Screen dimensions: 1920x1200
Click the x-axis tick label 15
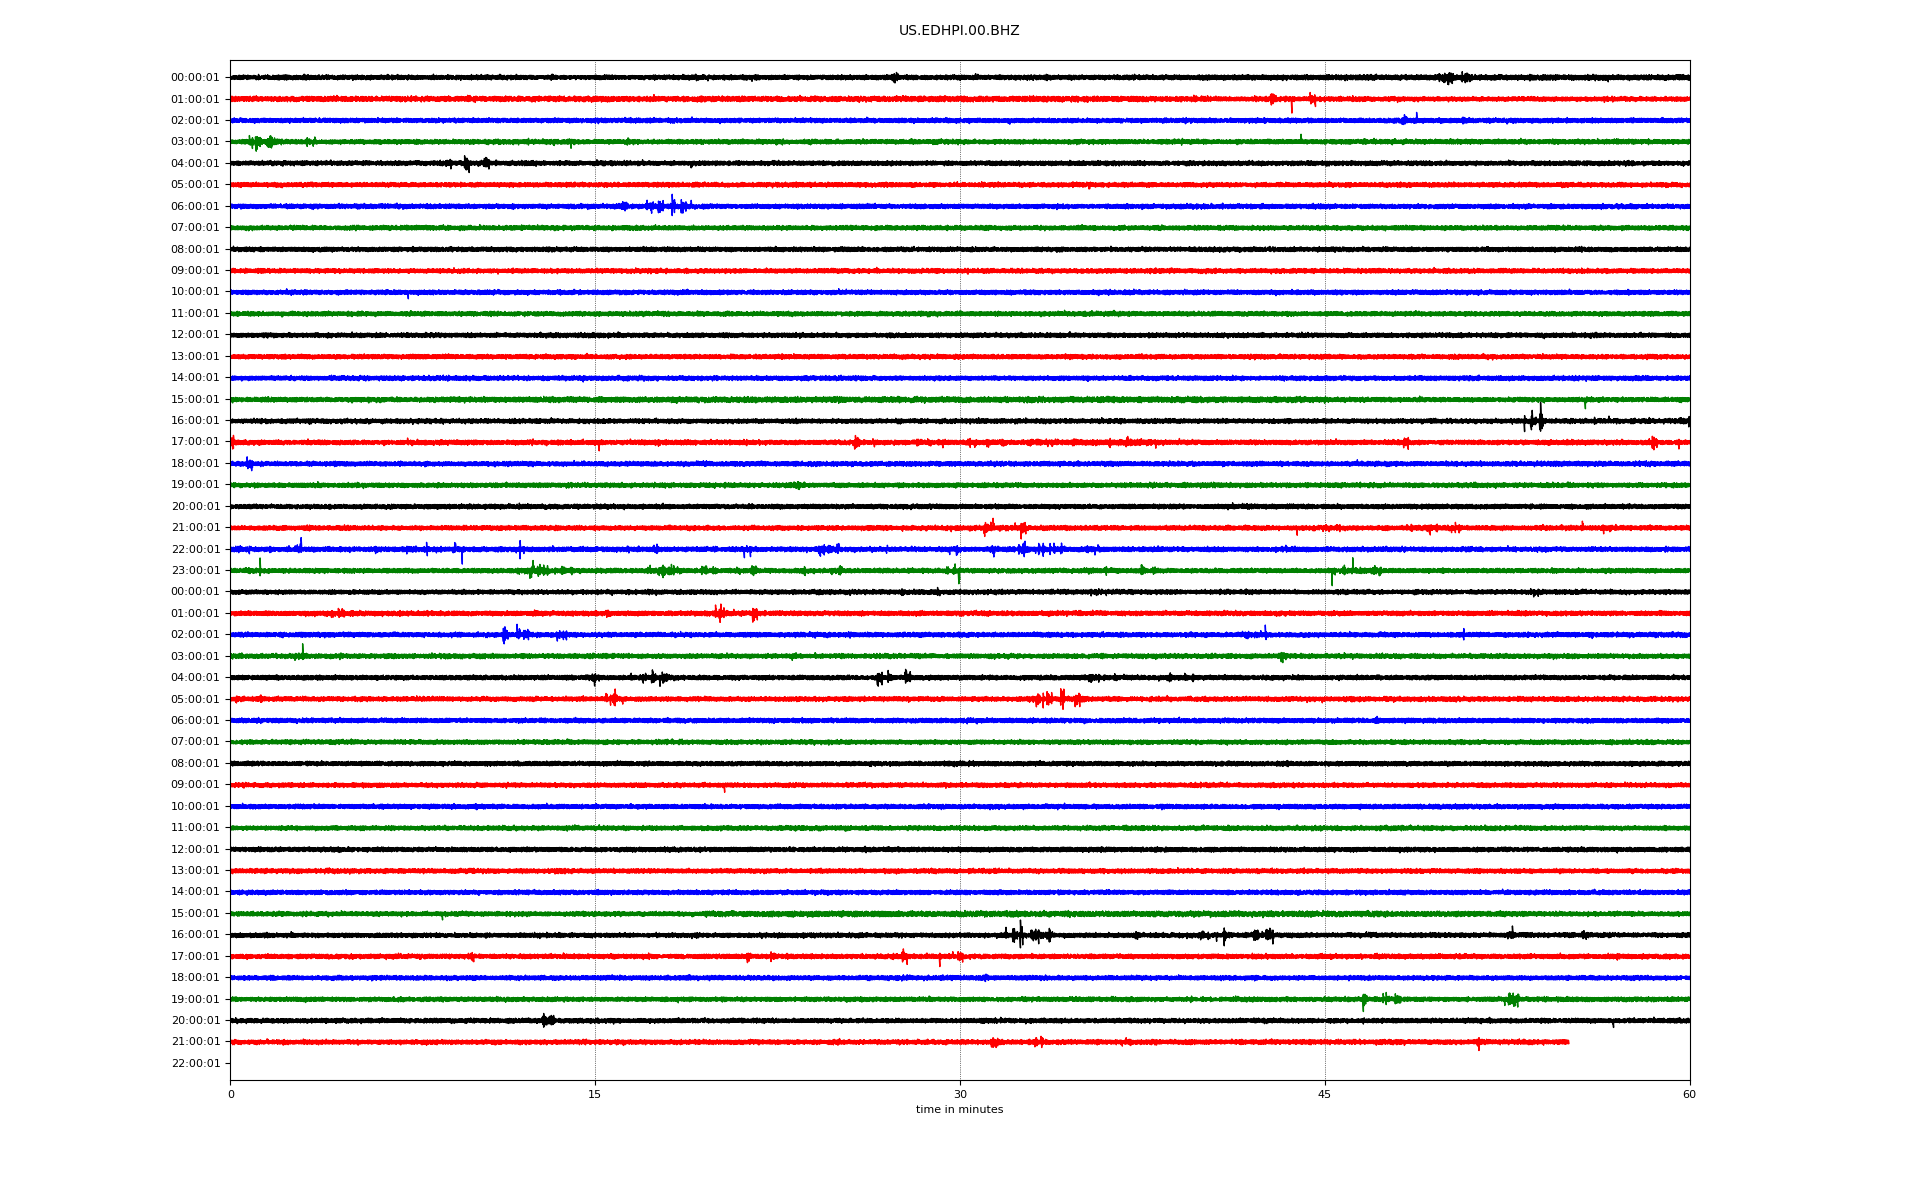pos(595,1094)
